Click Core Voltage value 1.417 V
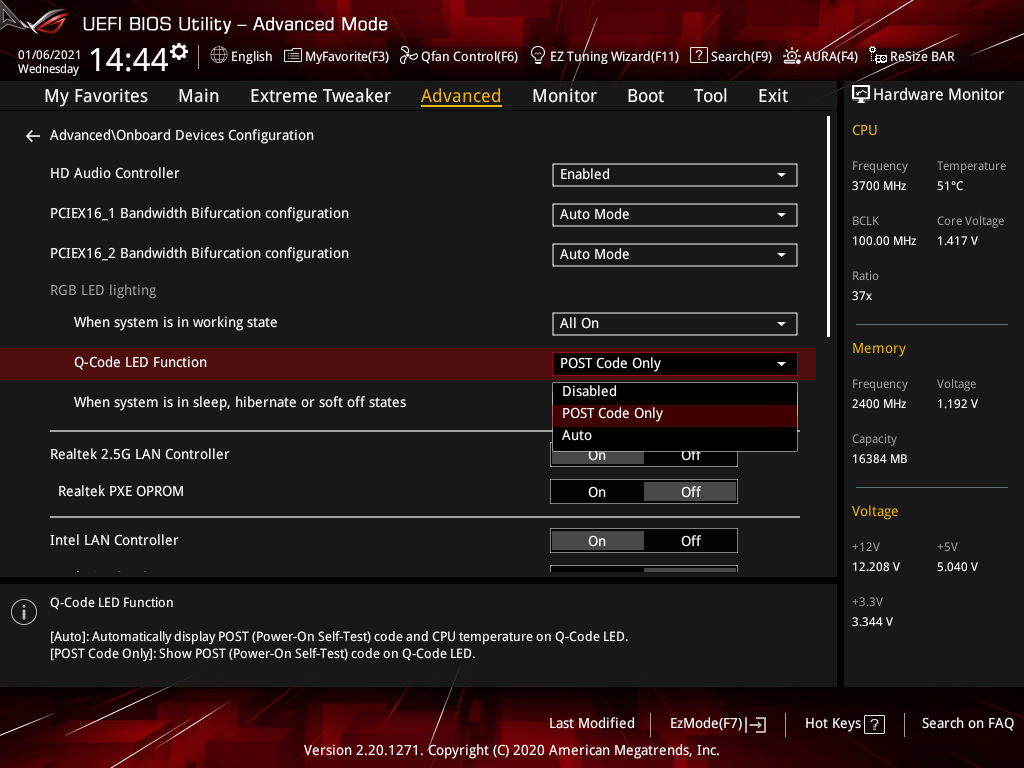 click(x=957, y=241)
